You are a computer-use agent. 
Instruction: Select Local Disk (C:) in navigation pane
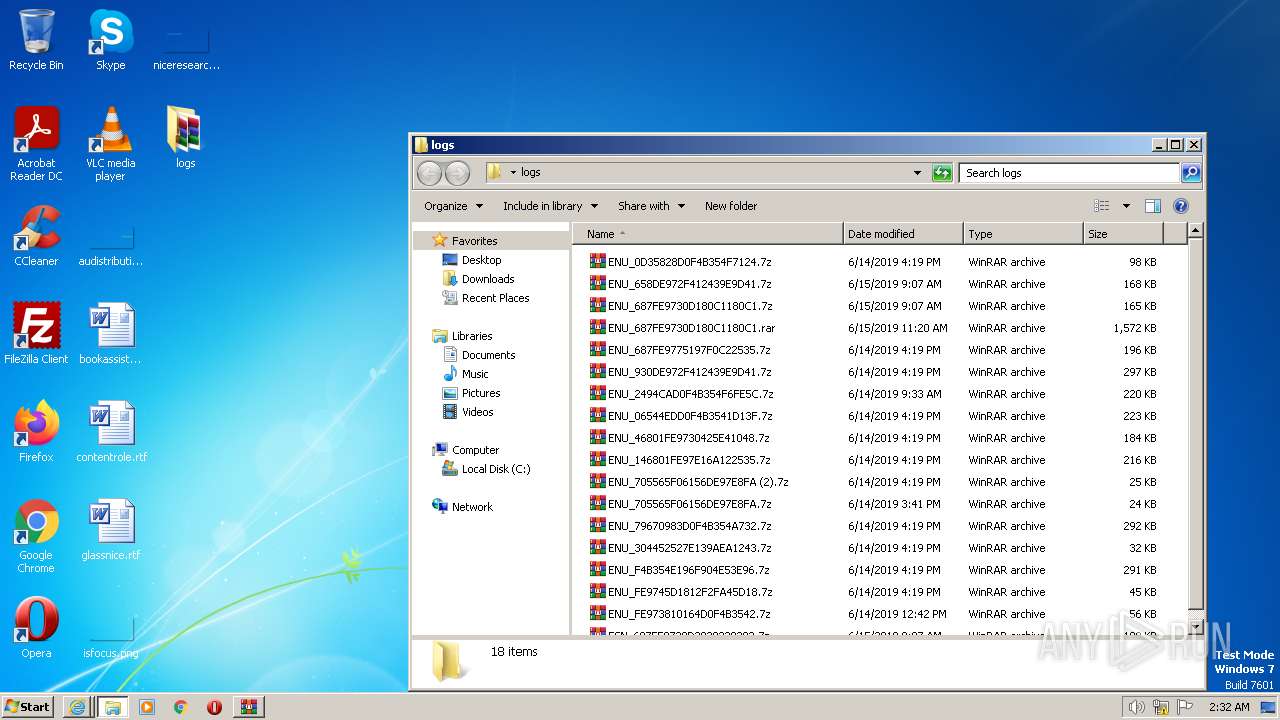click(496, 469)
